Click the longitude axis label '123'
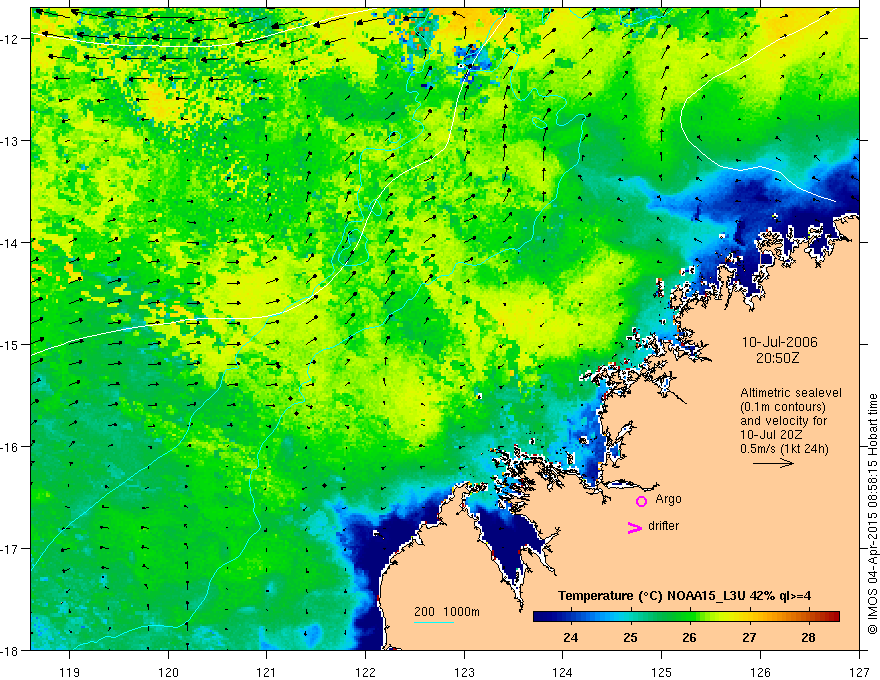 pos(464,672)
